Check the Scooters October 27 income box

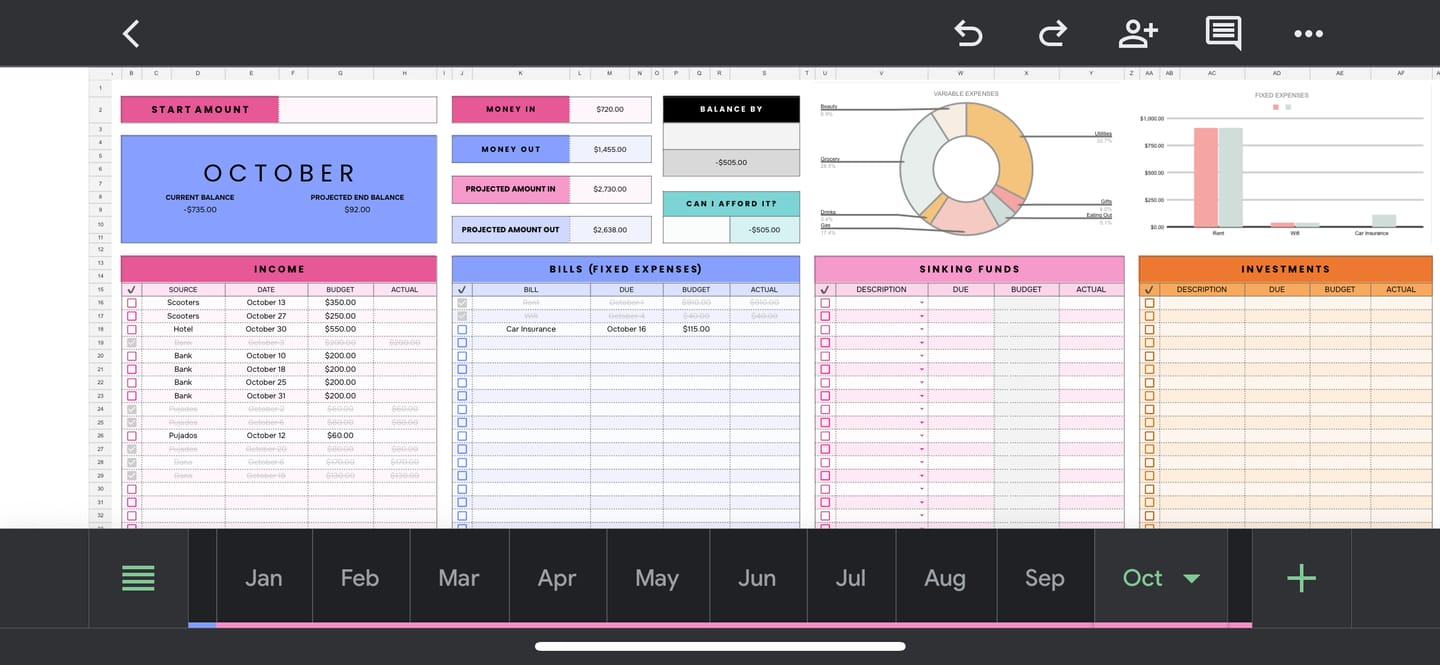[131, 316]
